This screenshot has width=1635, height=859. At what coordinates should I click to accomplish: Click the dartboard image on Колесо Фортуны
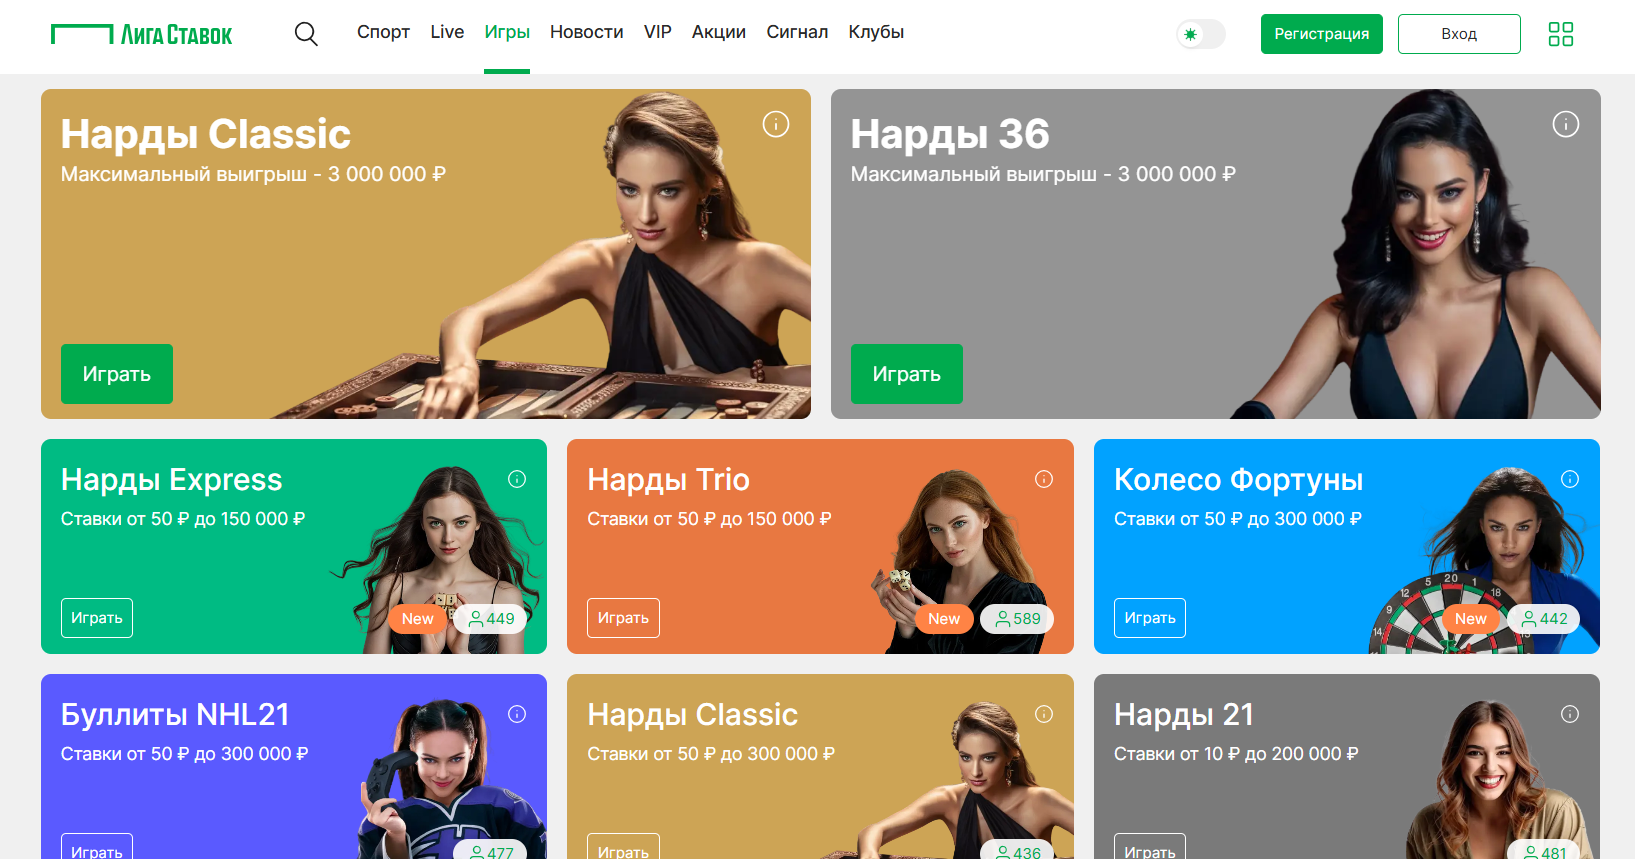[1450, 615]
